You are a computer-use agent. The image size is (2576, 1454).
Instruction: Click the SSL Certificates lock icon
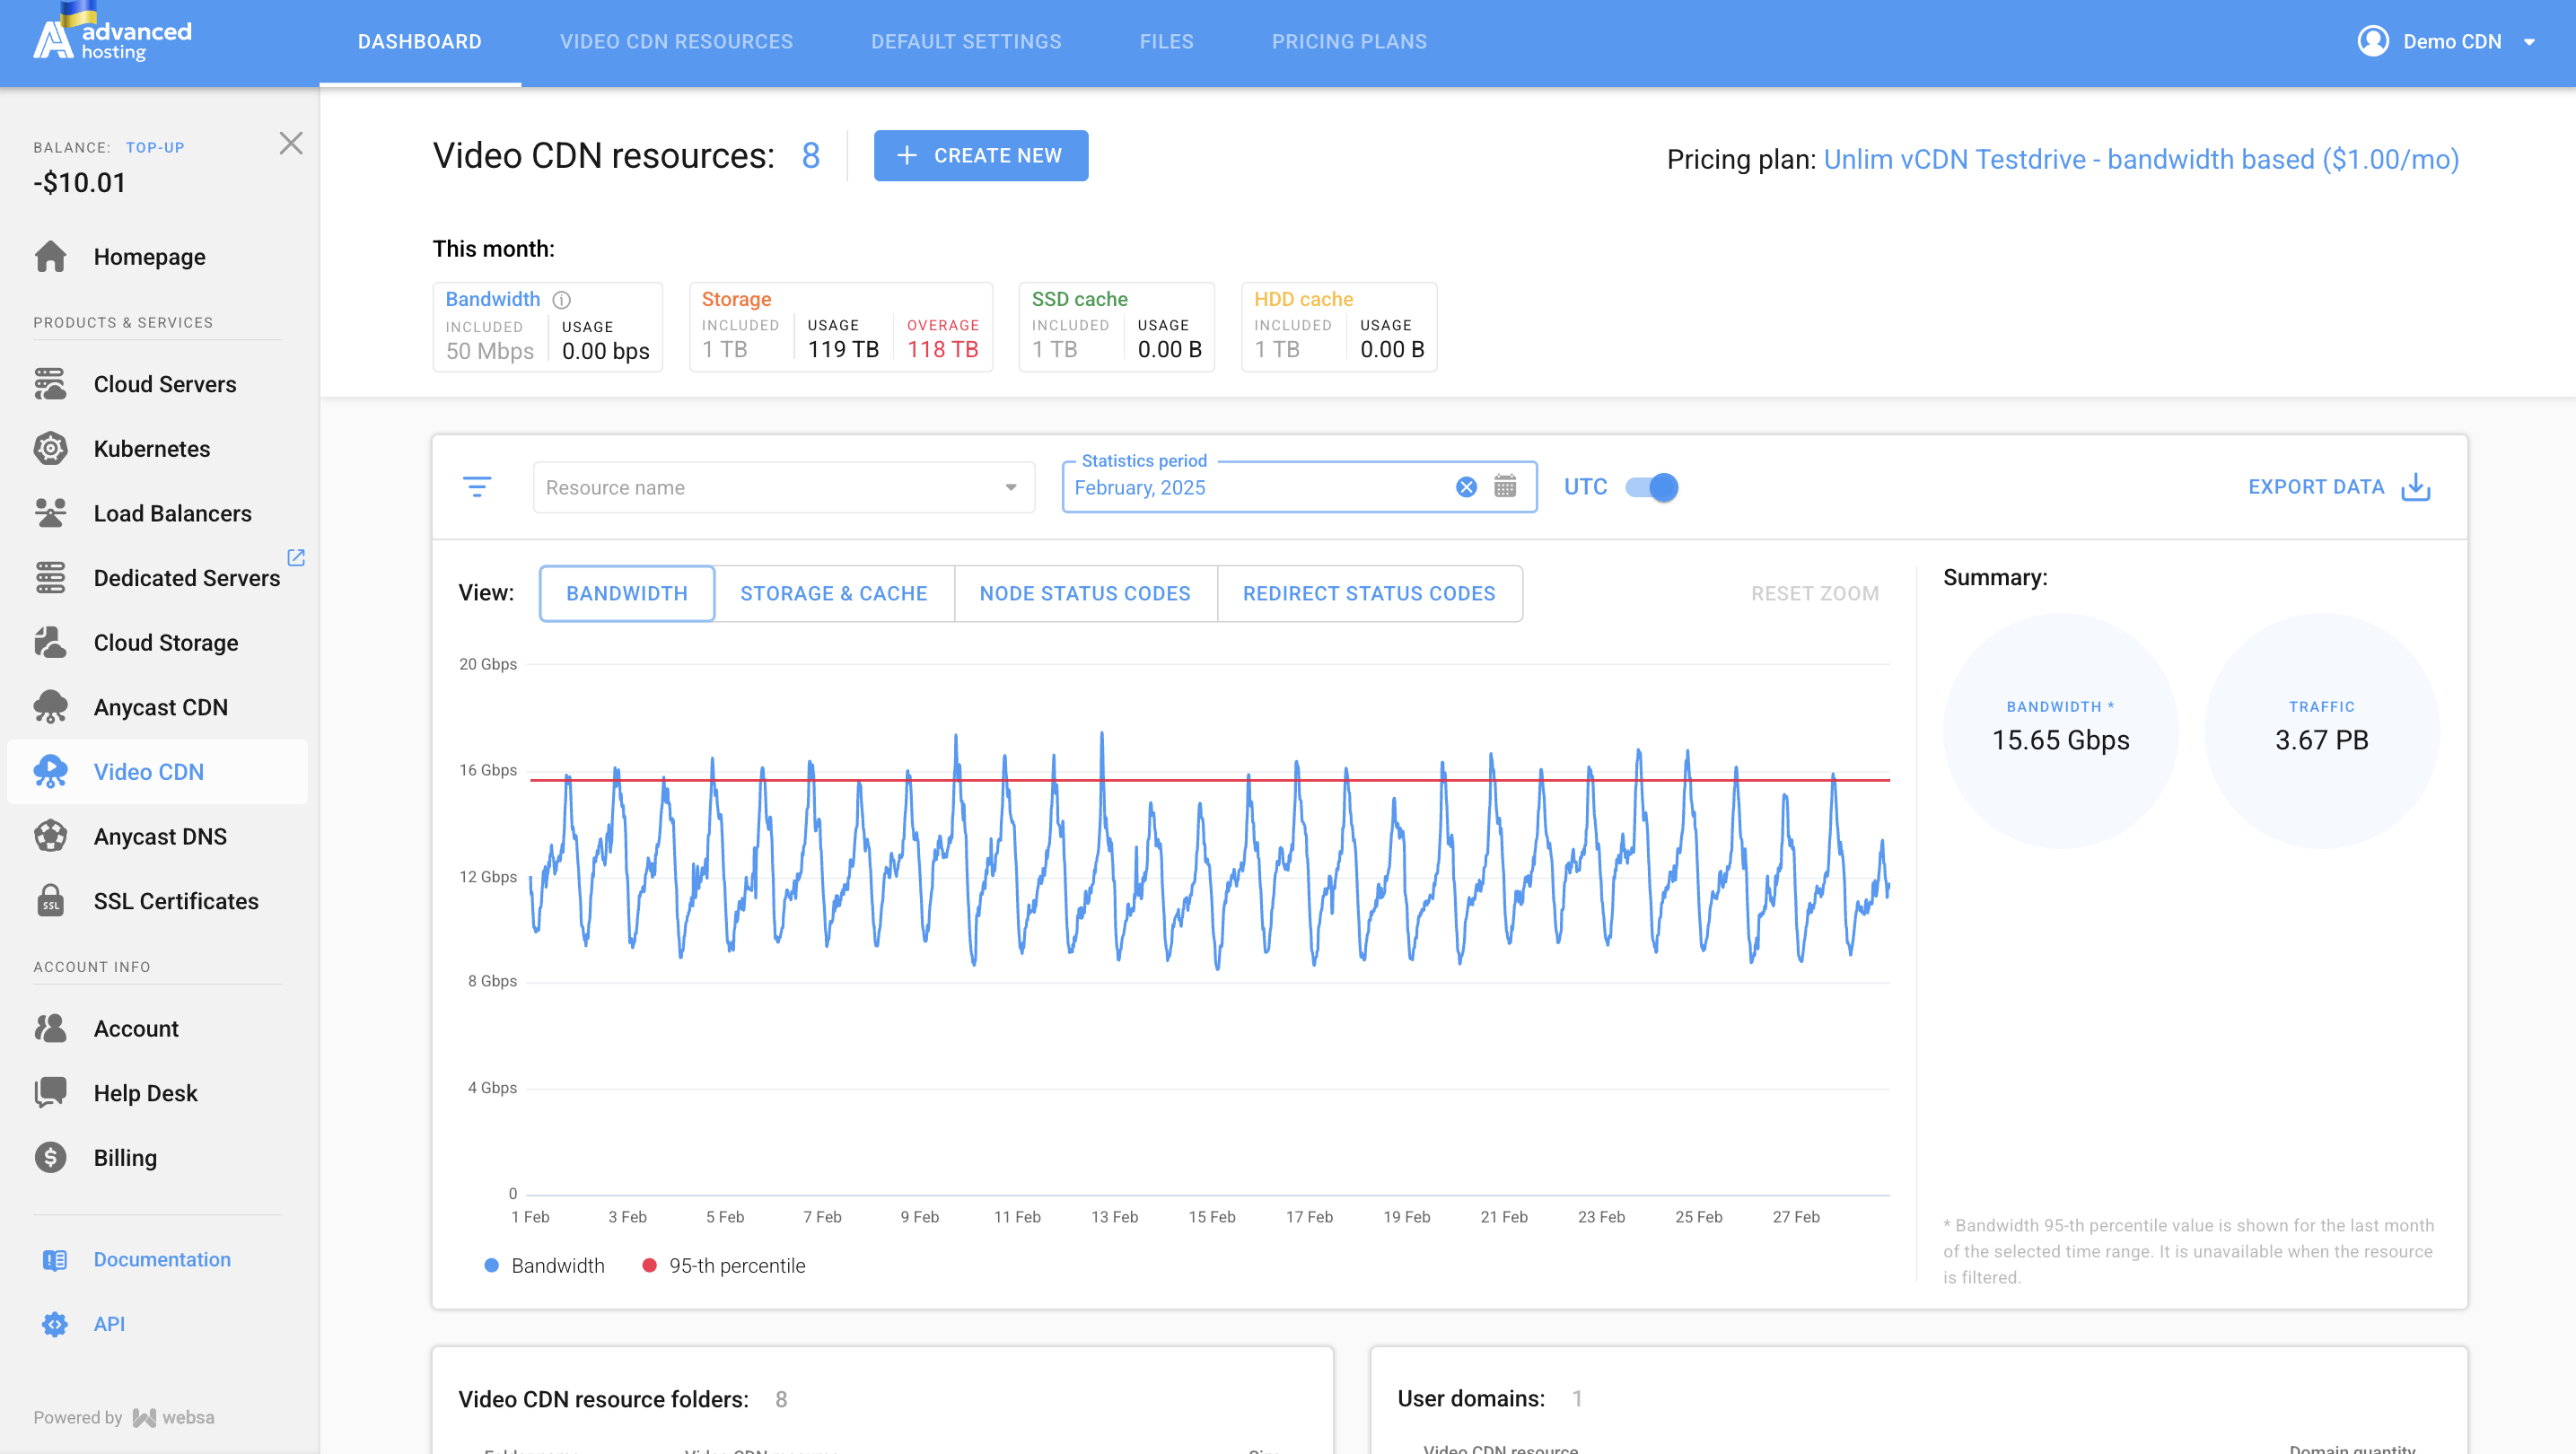(x=50, y=901)
